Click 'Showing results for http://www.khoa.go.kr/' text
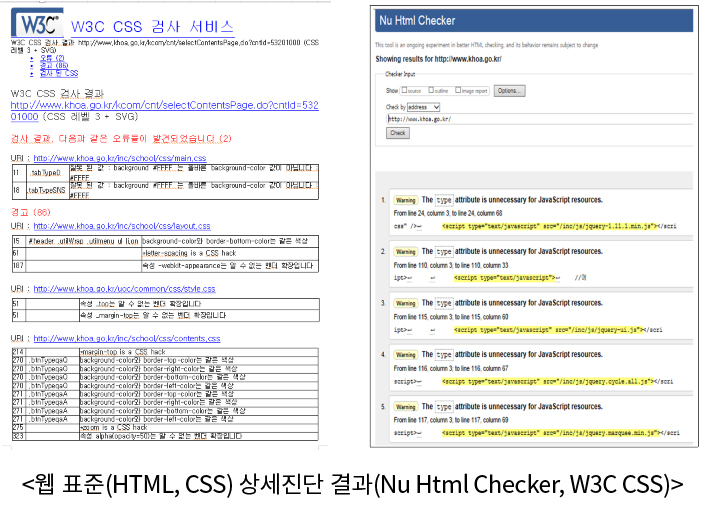Screen dimensions: 705x518 [438, 59]
